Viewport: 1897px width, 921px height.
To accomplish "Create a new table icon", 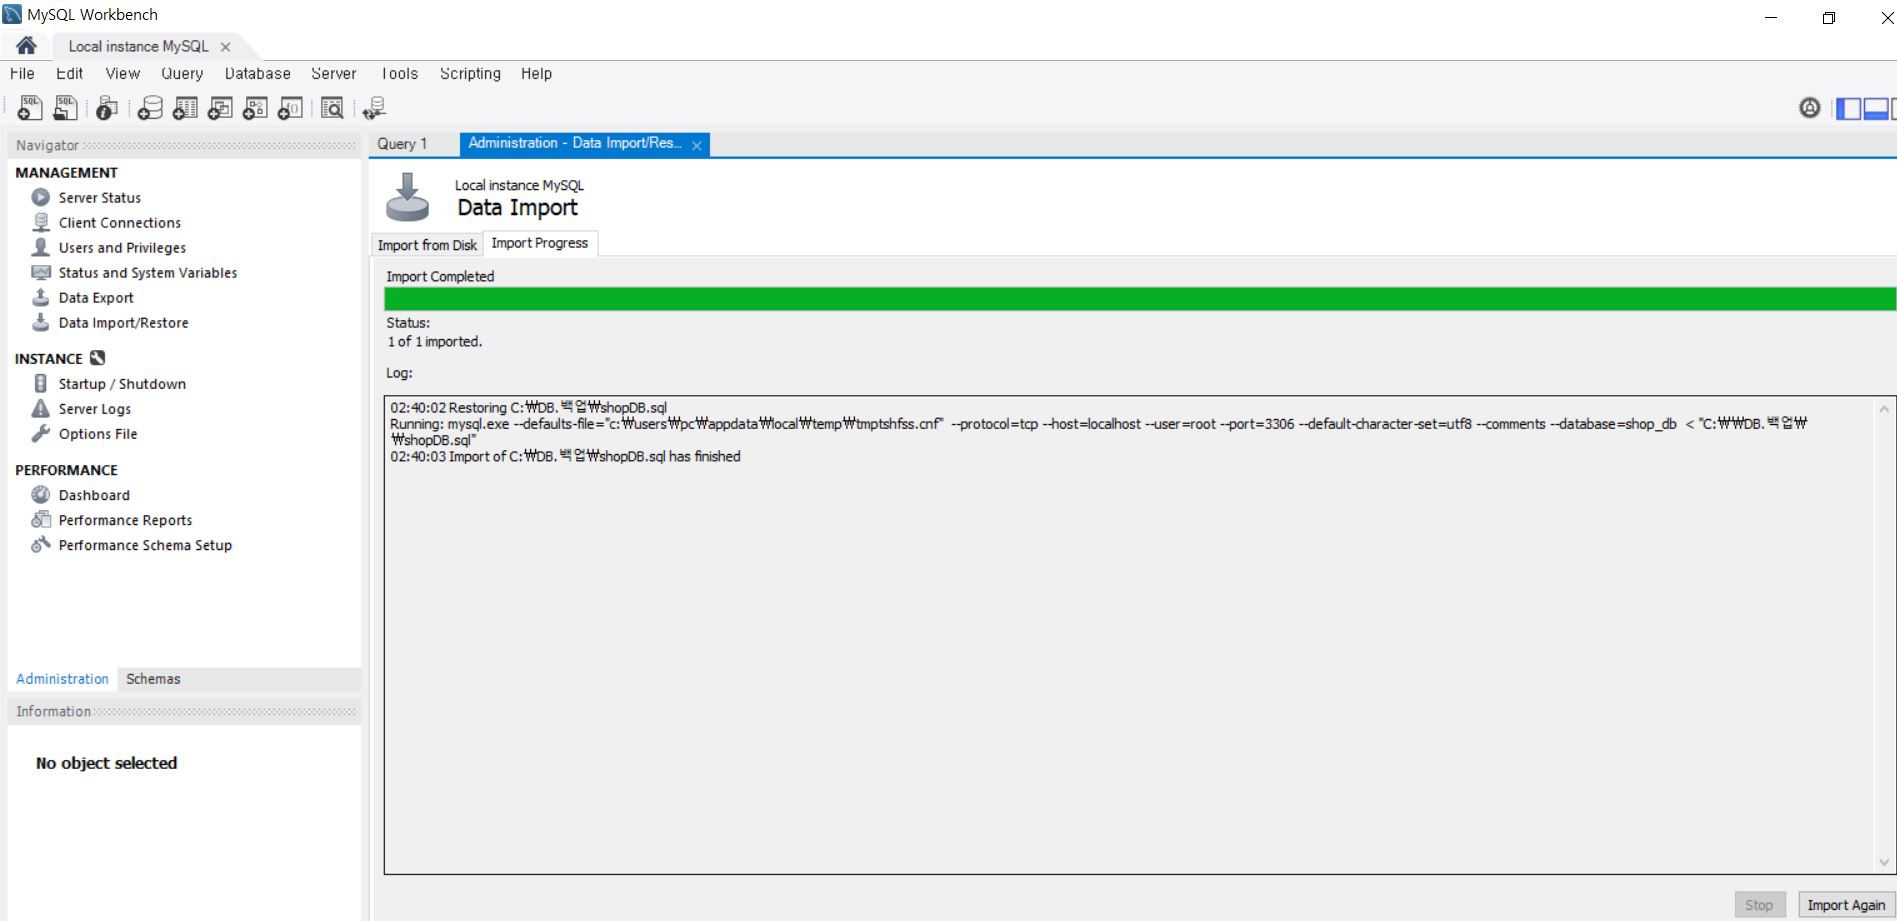I will point(185,108).
